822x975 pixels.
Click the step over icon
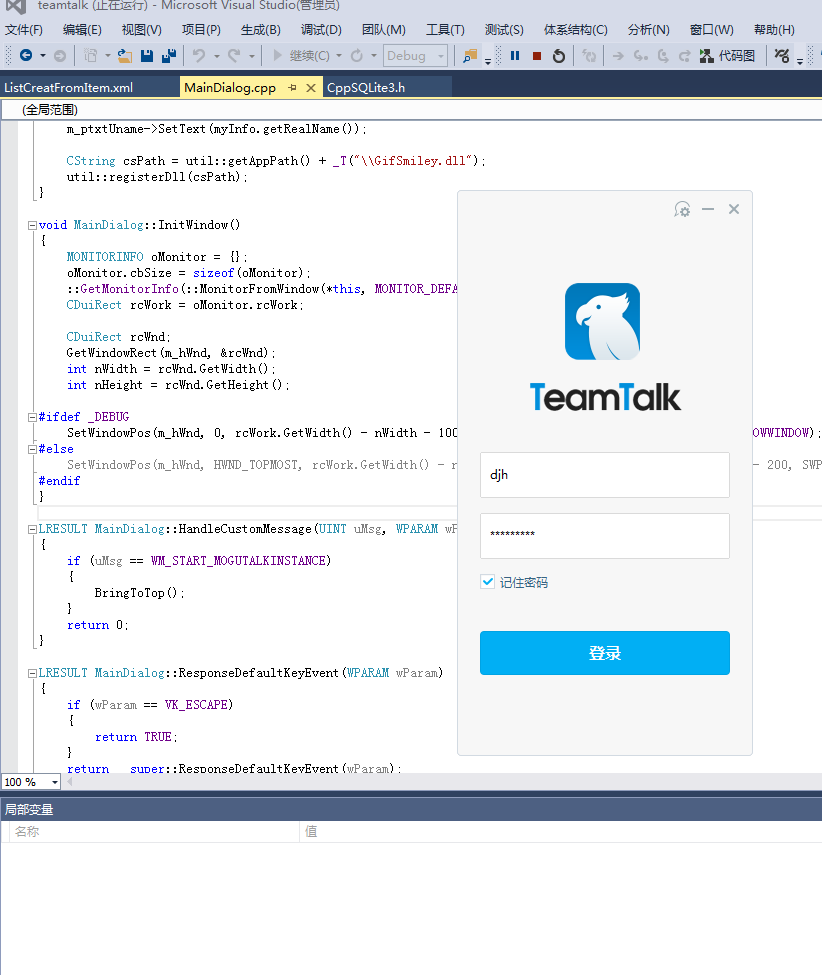click(x=663, y=56)
